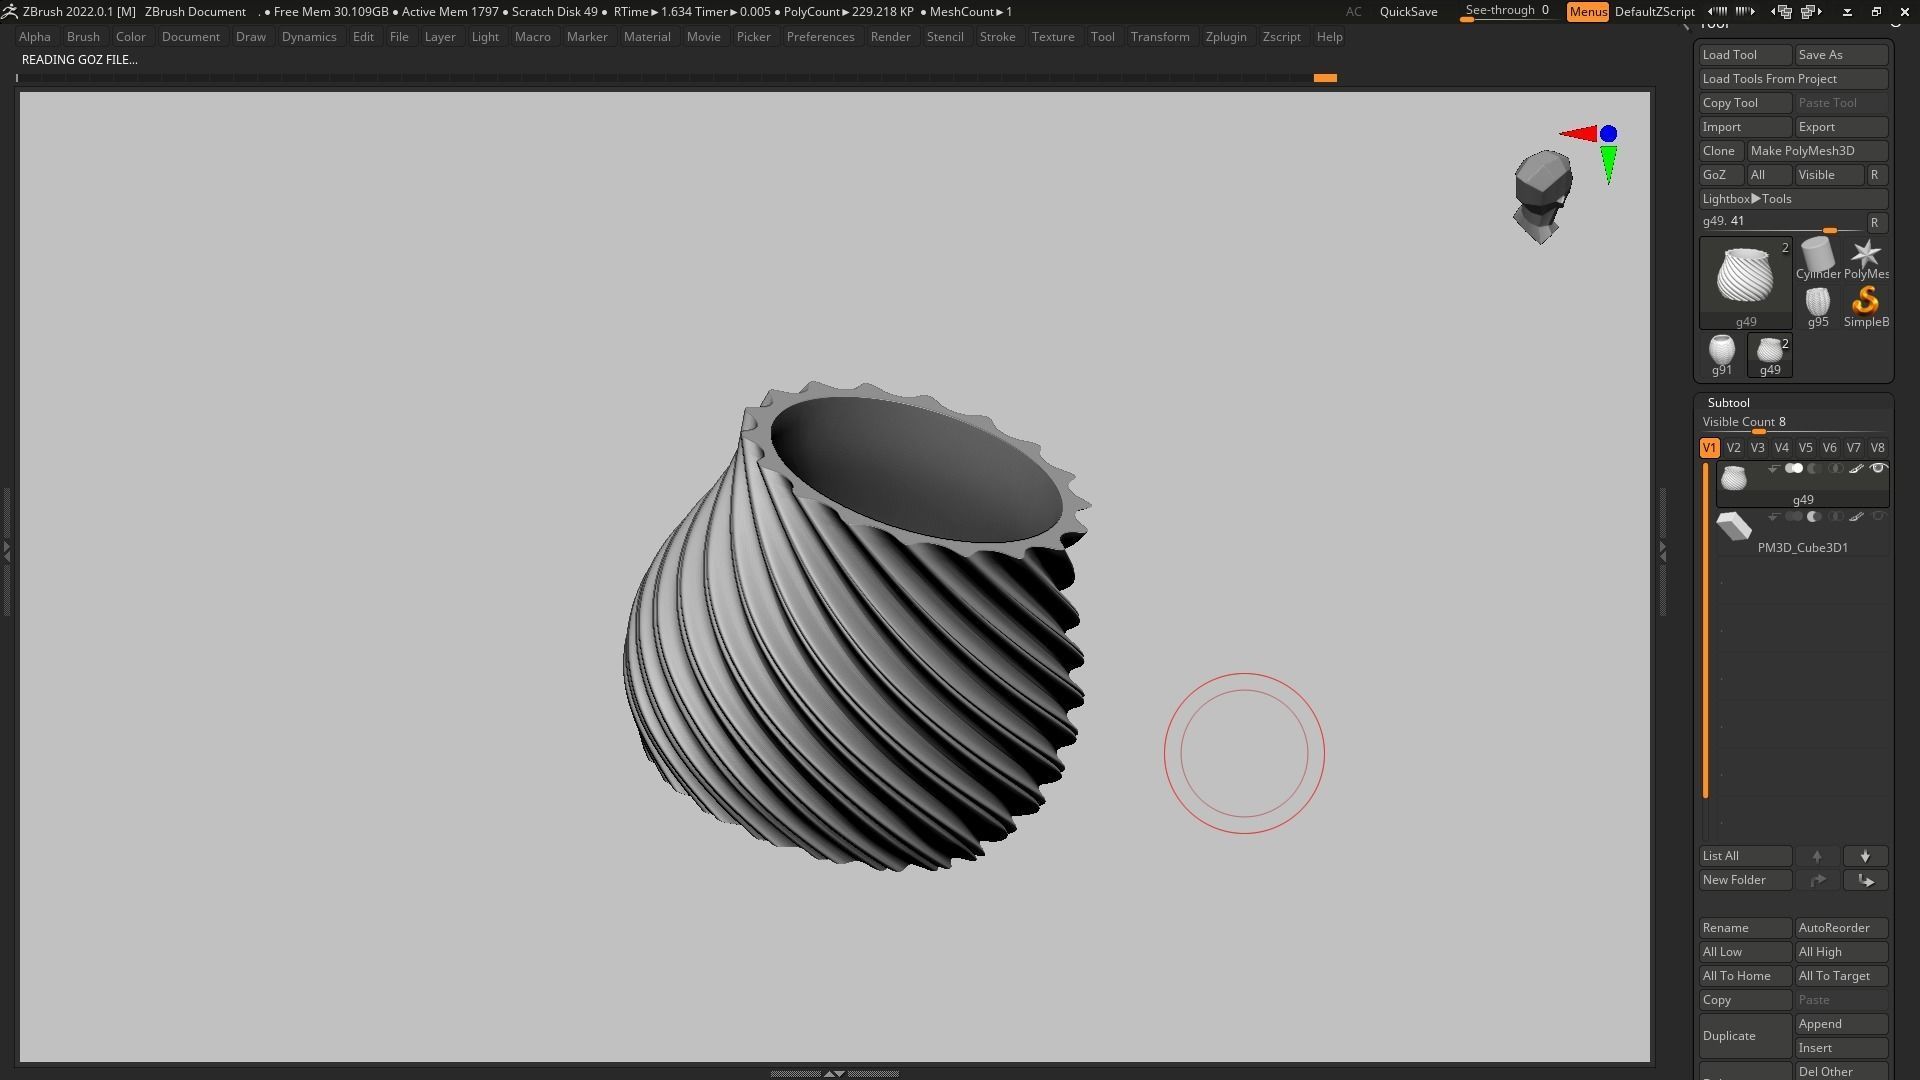Screen dimensions: 1920x1080
Task: Open the Preferences menu
Action: (x=820, y=37)
